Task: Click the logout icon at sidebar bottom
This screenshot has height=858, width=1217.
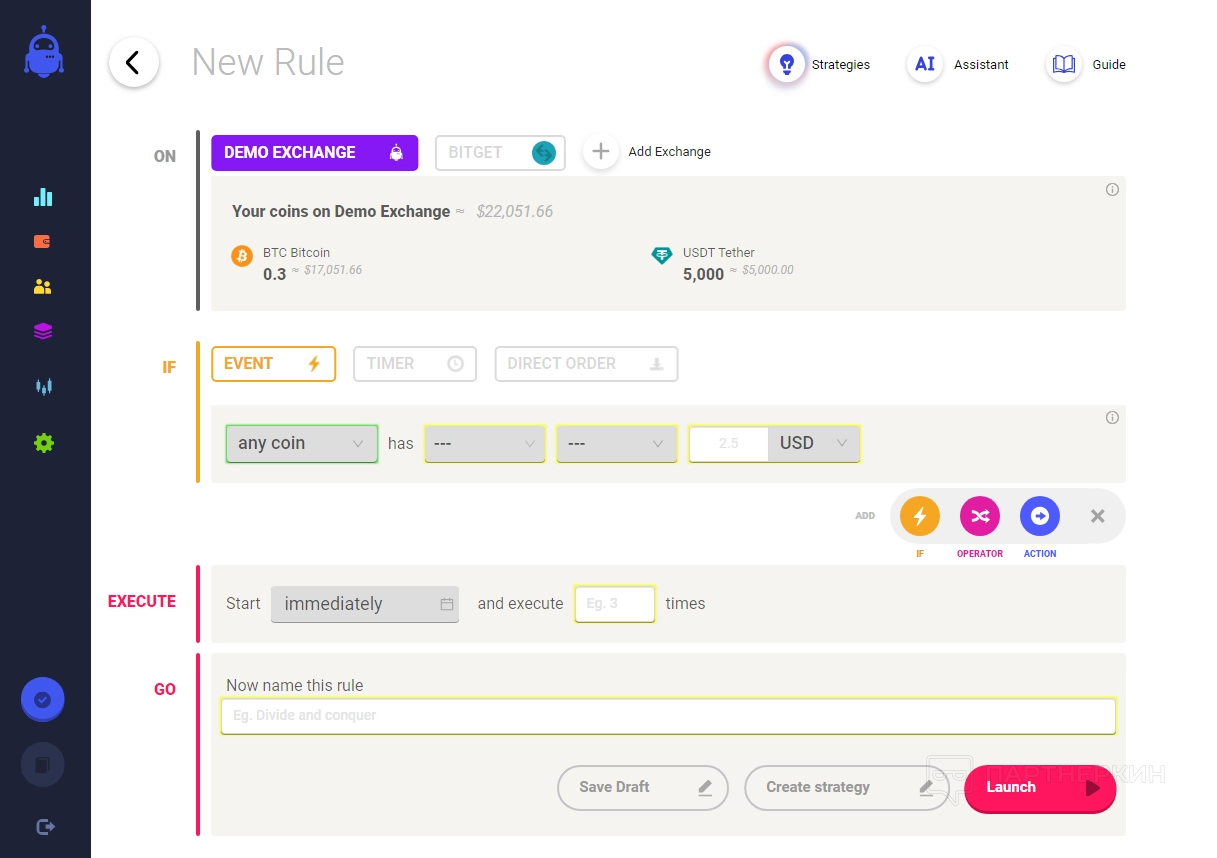Action: point(45,826)
